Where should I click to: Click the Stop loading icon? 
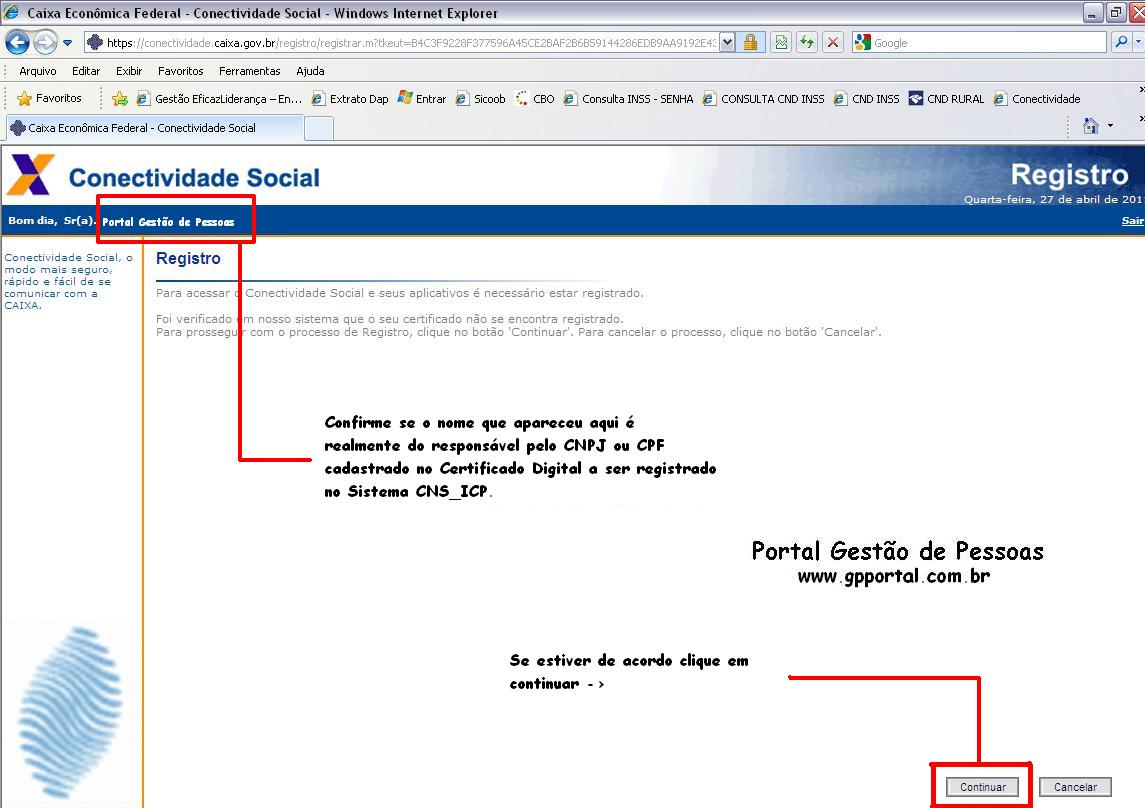(x=833, y=42)
